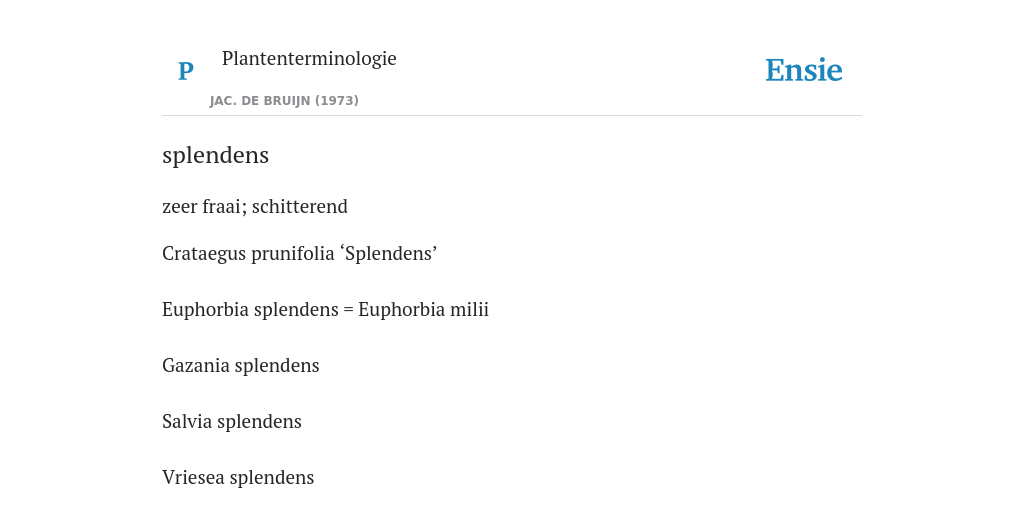Click the equals sign in the Euphorbia line
Image resolution: width=1024 pixels, height=512 pixels.
click(348, 310)
